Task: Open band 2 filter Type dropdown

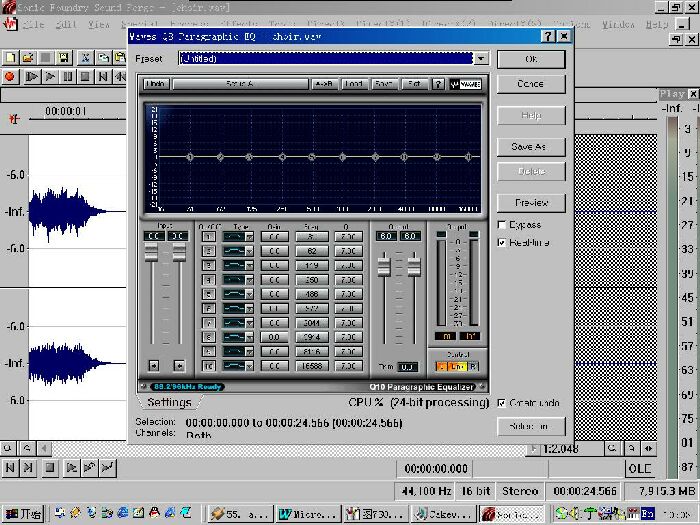Action: 250,251
